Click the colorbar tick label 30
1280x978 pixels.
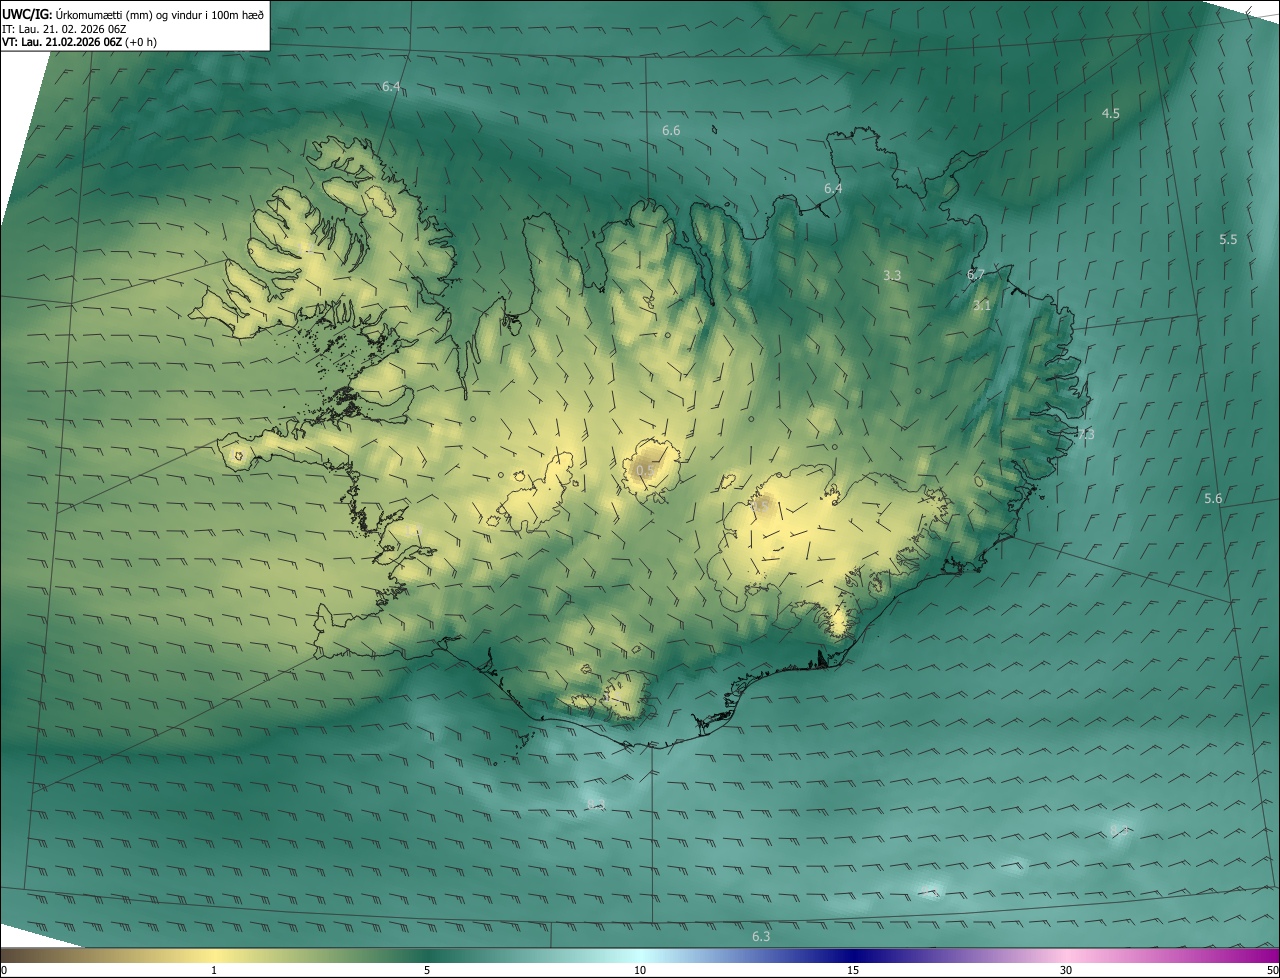[x=1066, y=970]
